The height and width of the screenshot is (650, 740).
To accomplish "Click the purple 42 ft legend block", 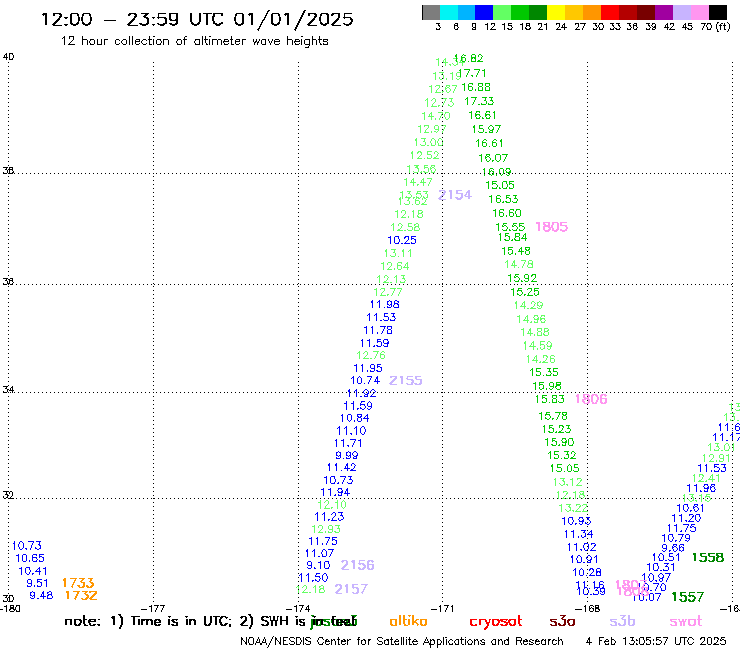I will 664,12.
